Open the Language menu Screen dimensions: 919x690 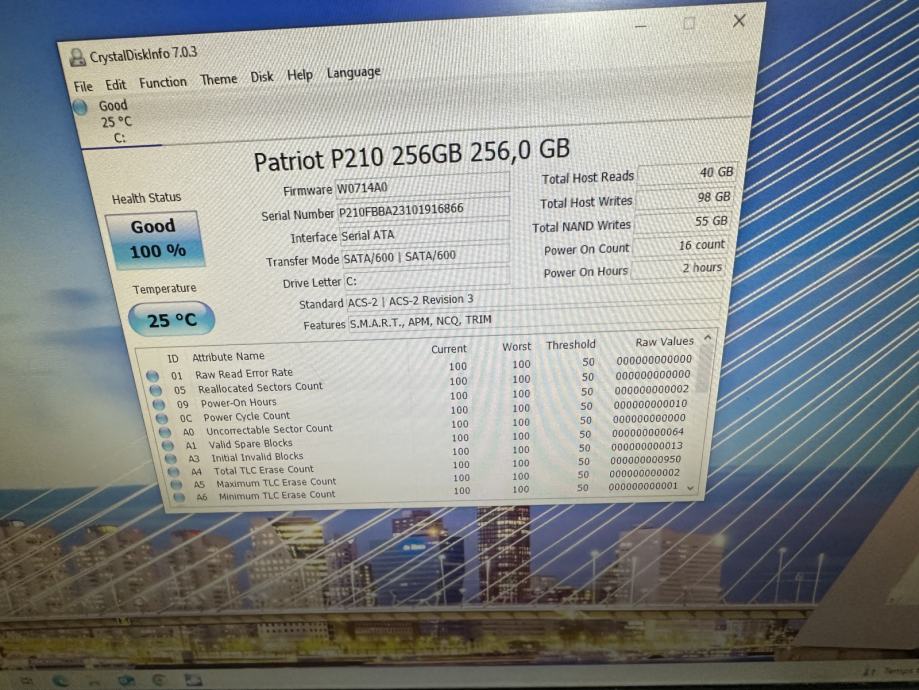point(353,72)
